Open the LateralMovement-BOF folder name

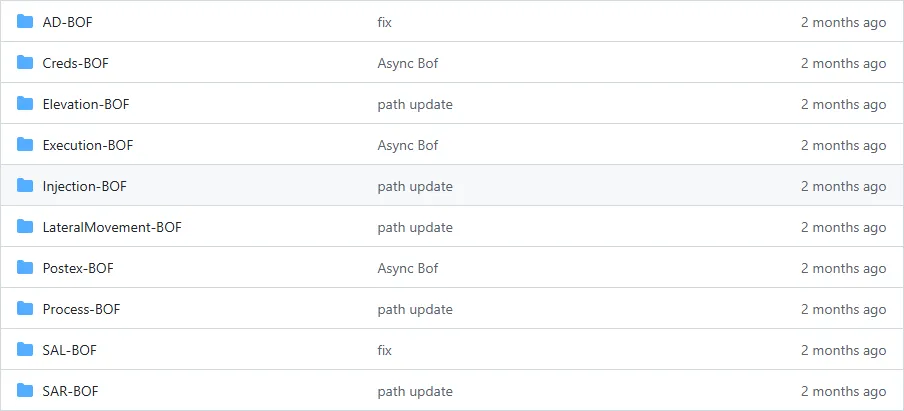tap(112, 227)
